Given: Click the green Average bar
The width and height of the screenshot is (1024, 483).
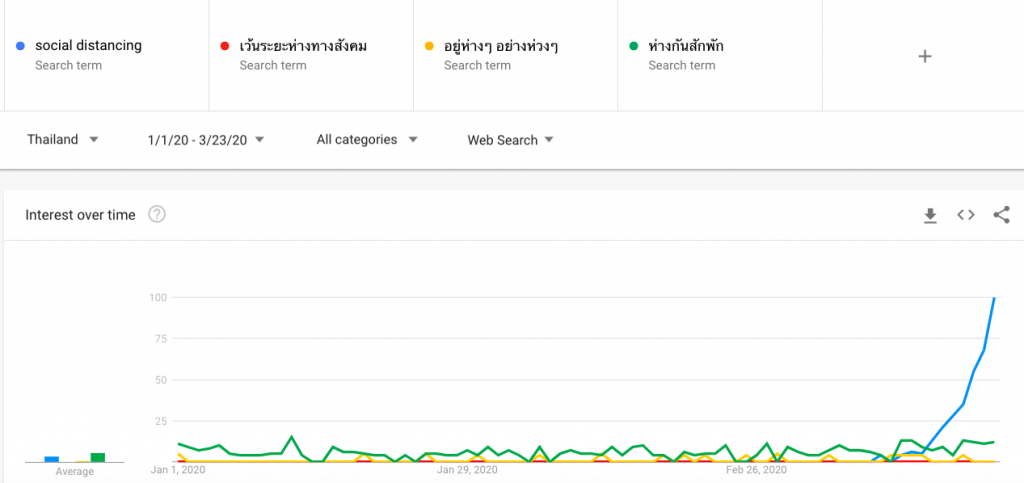Looking at the screenshot, I should [x=98, y=458].
